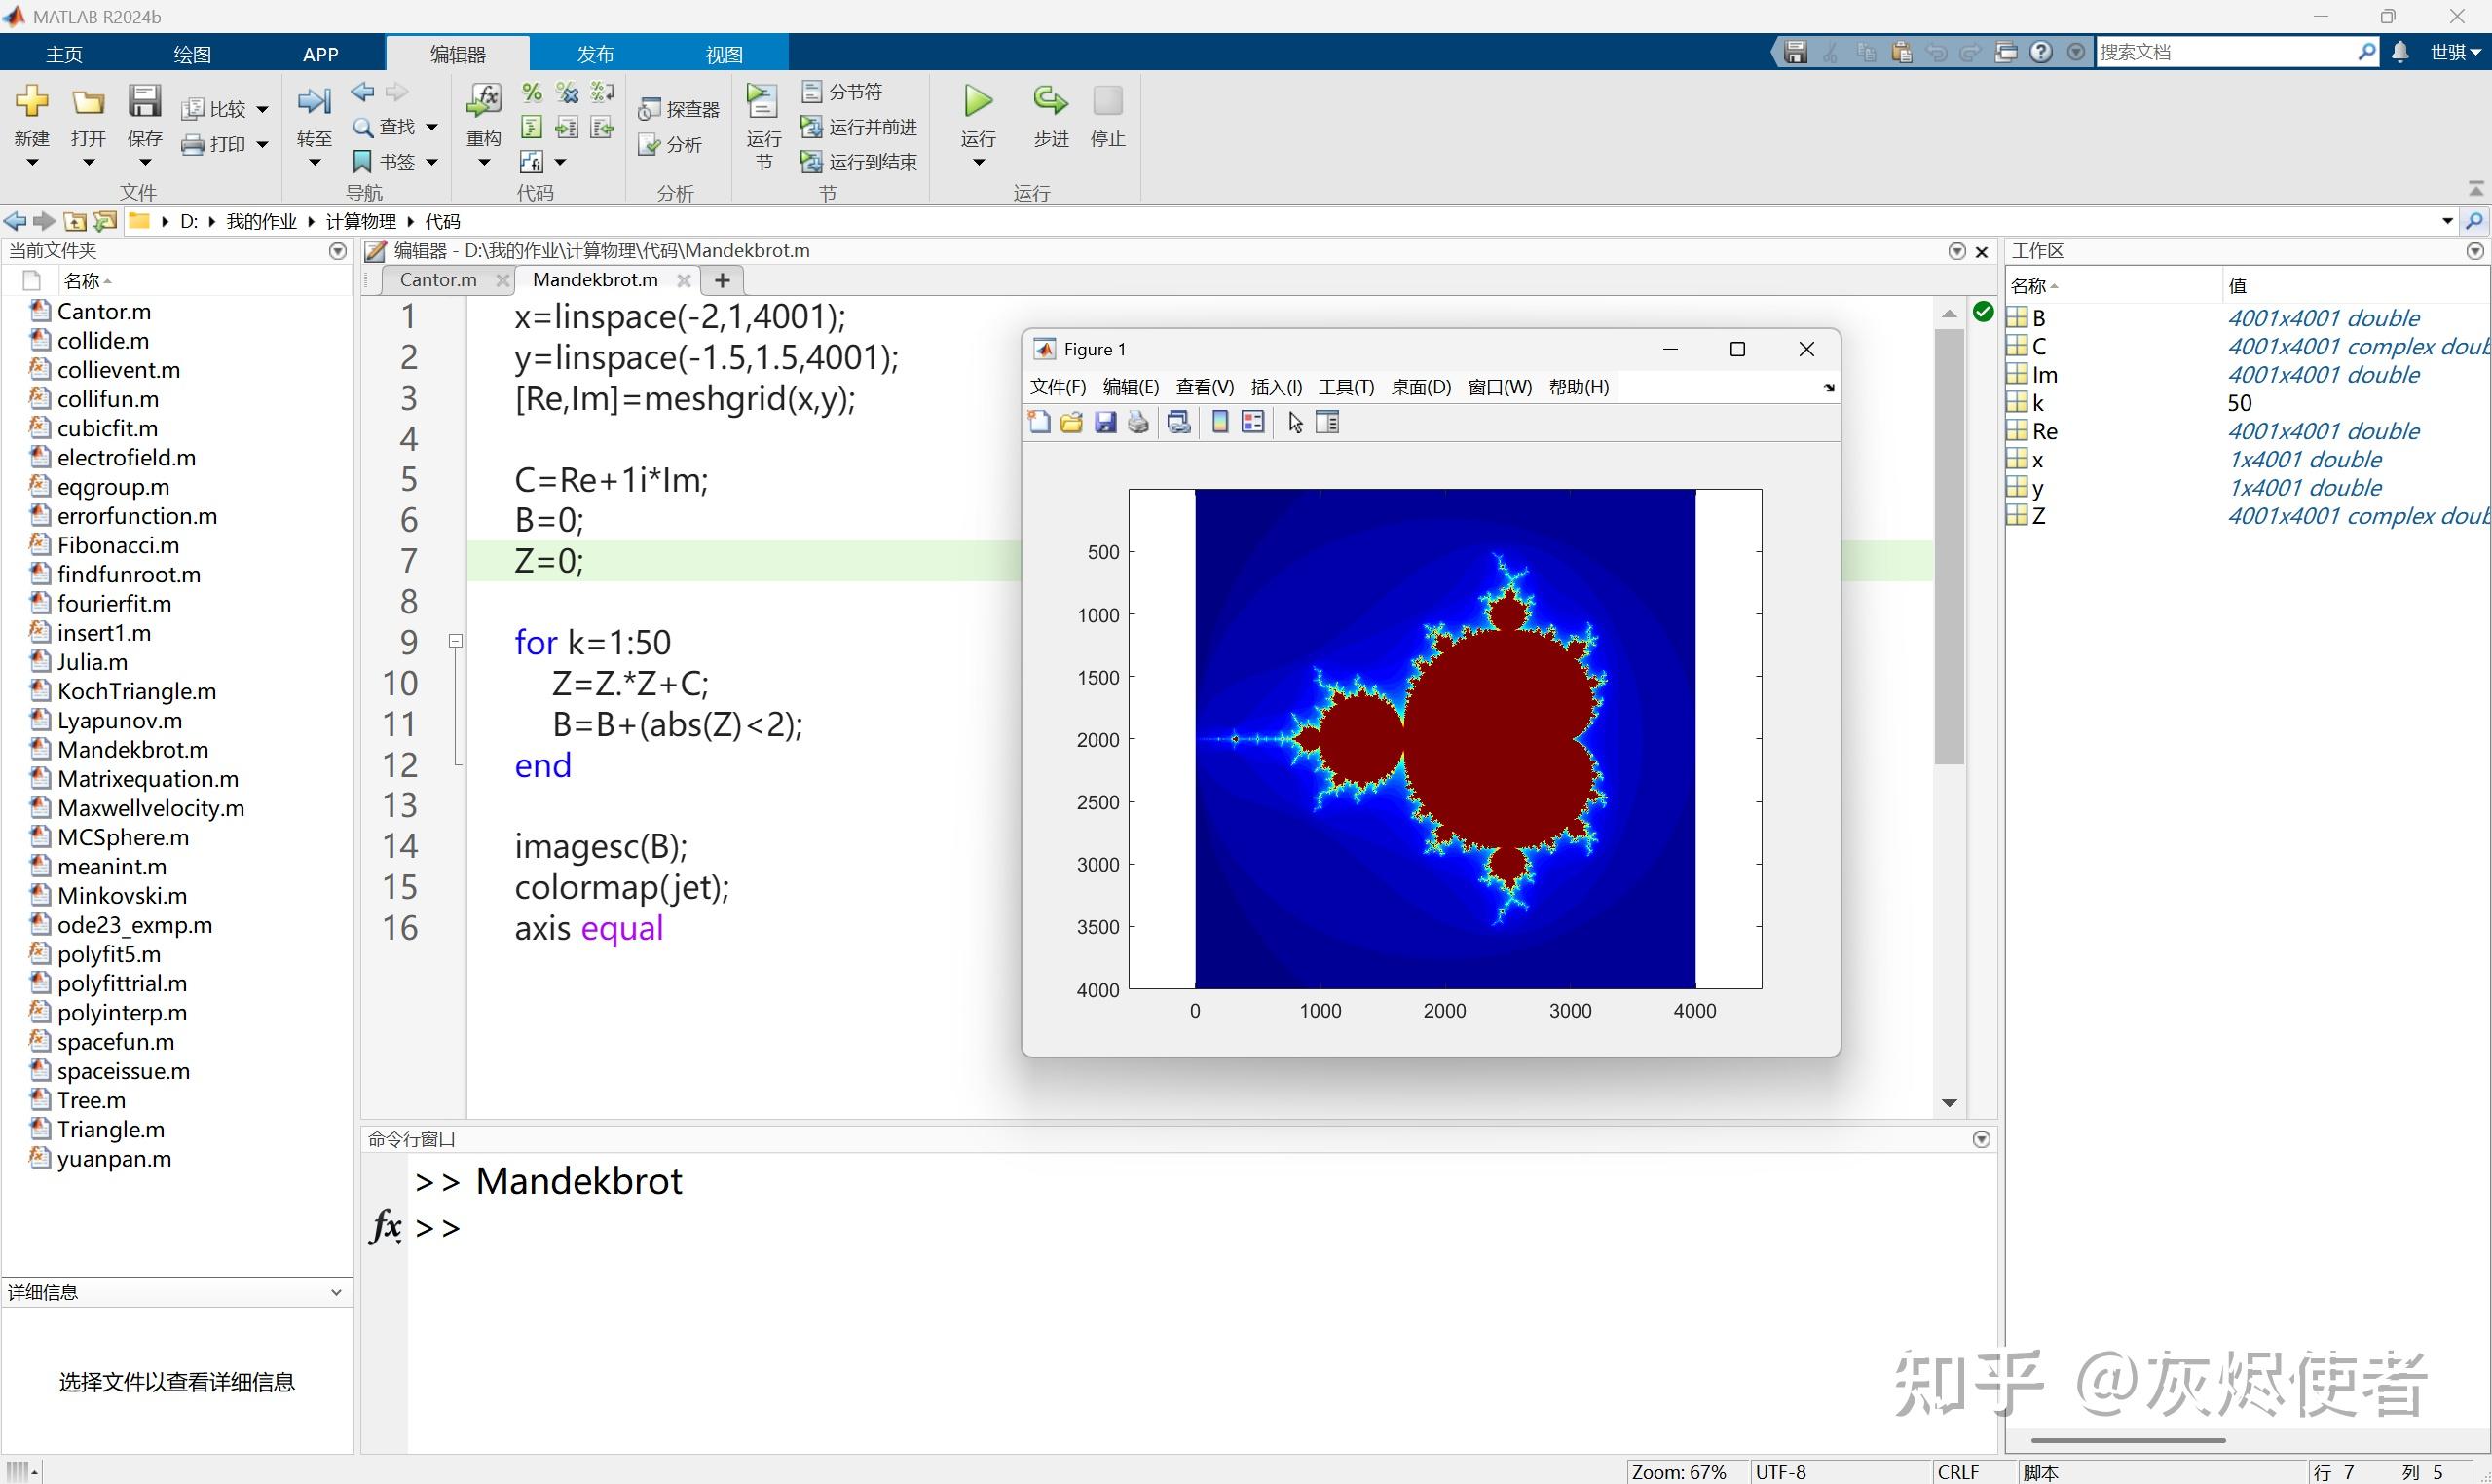The width and height of the screenshot is (2492, 1484).
Task: Click the green code analyzer status indicator
Action: pyautogui.click(x=1983, y=312)
